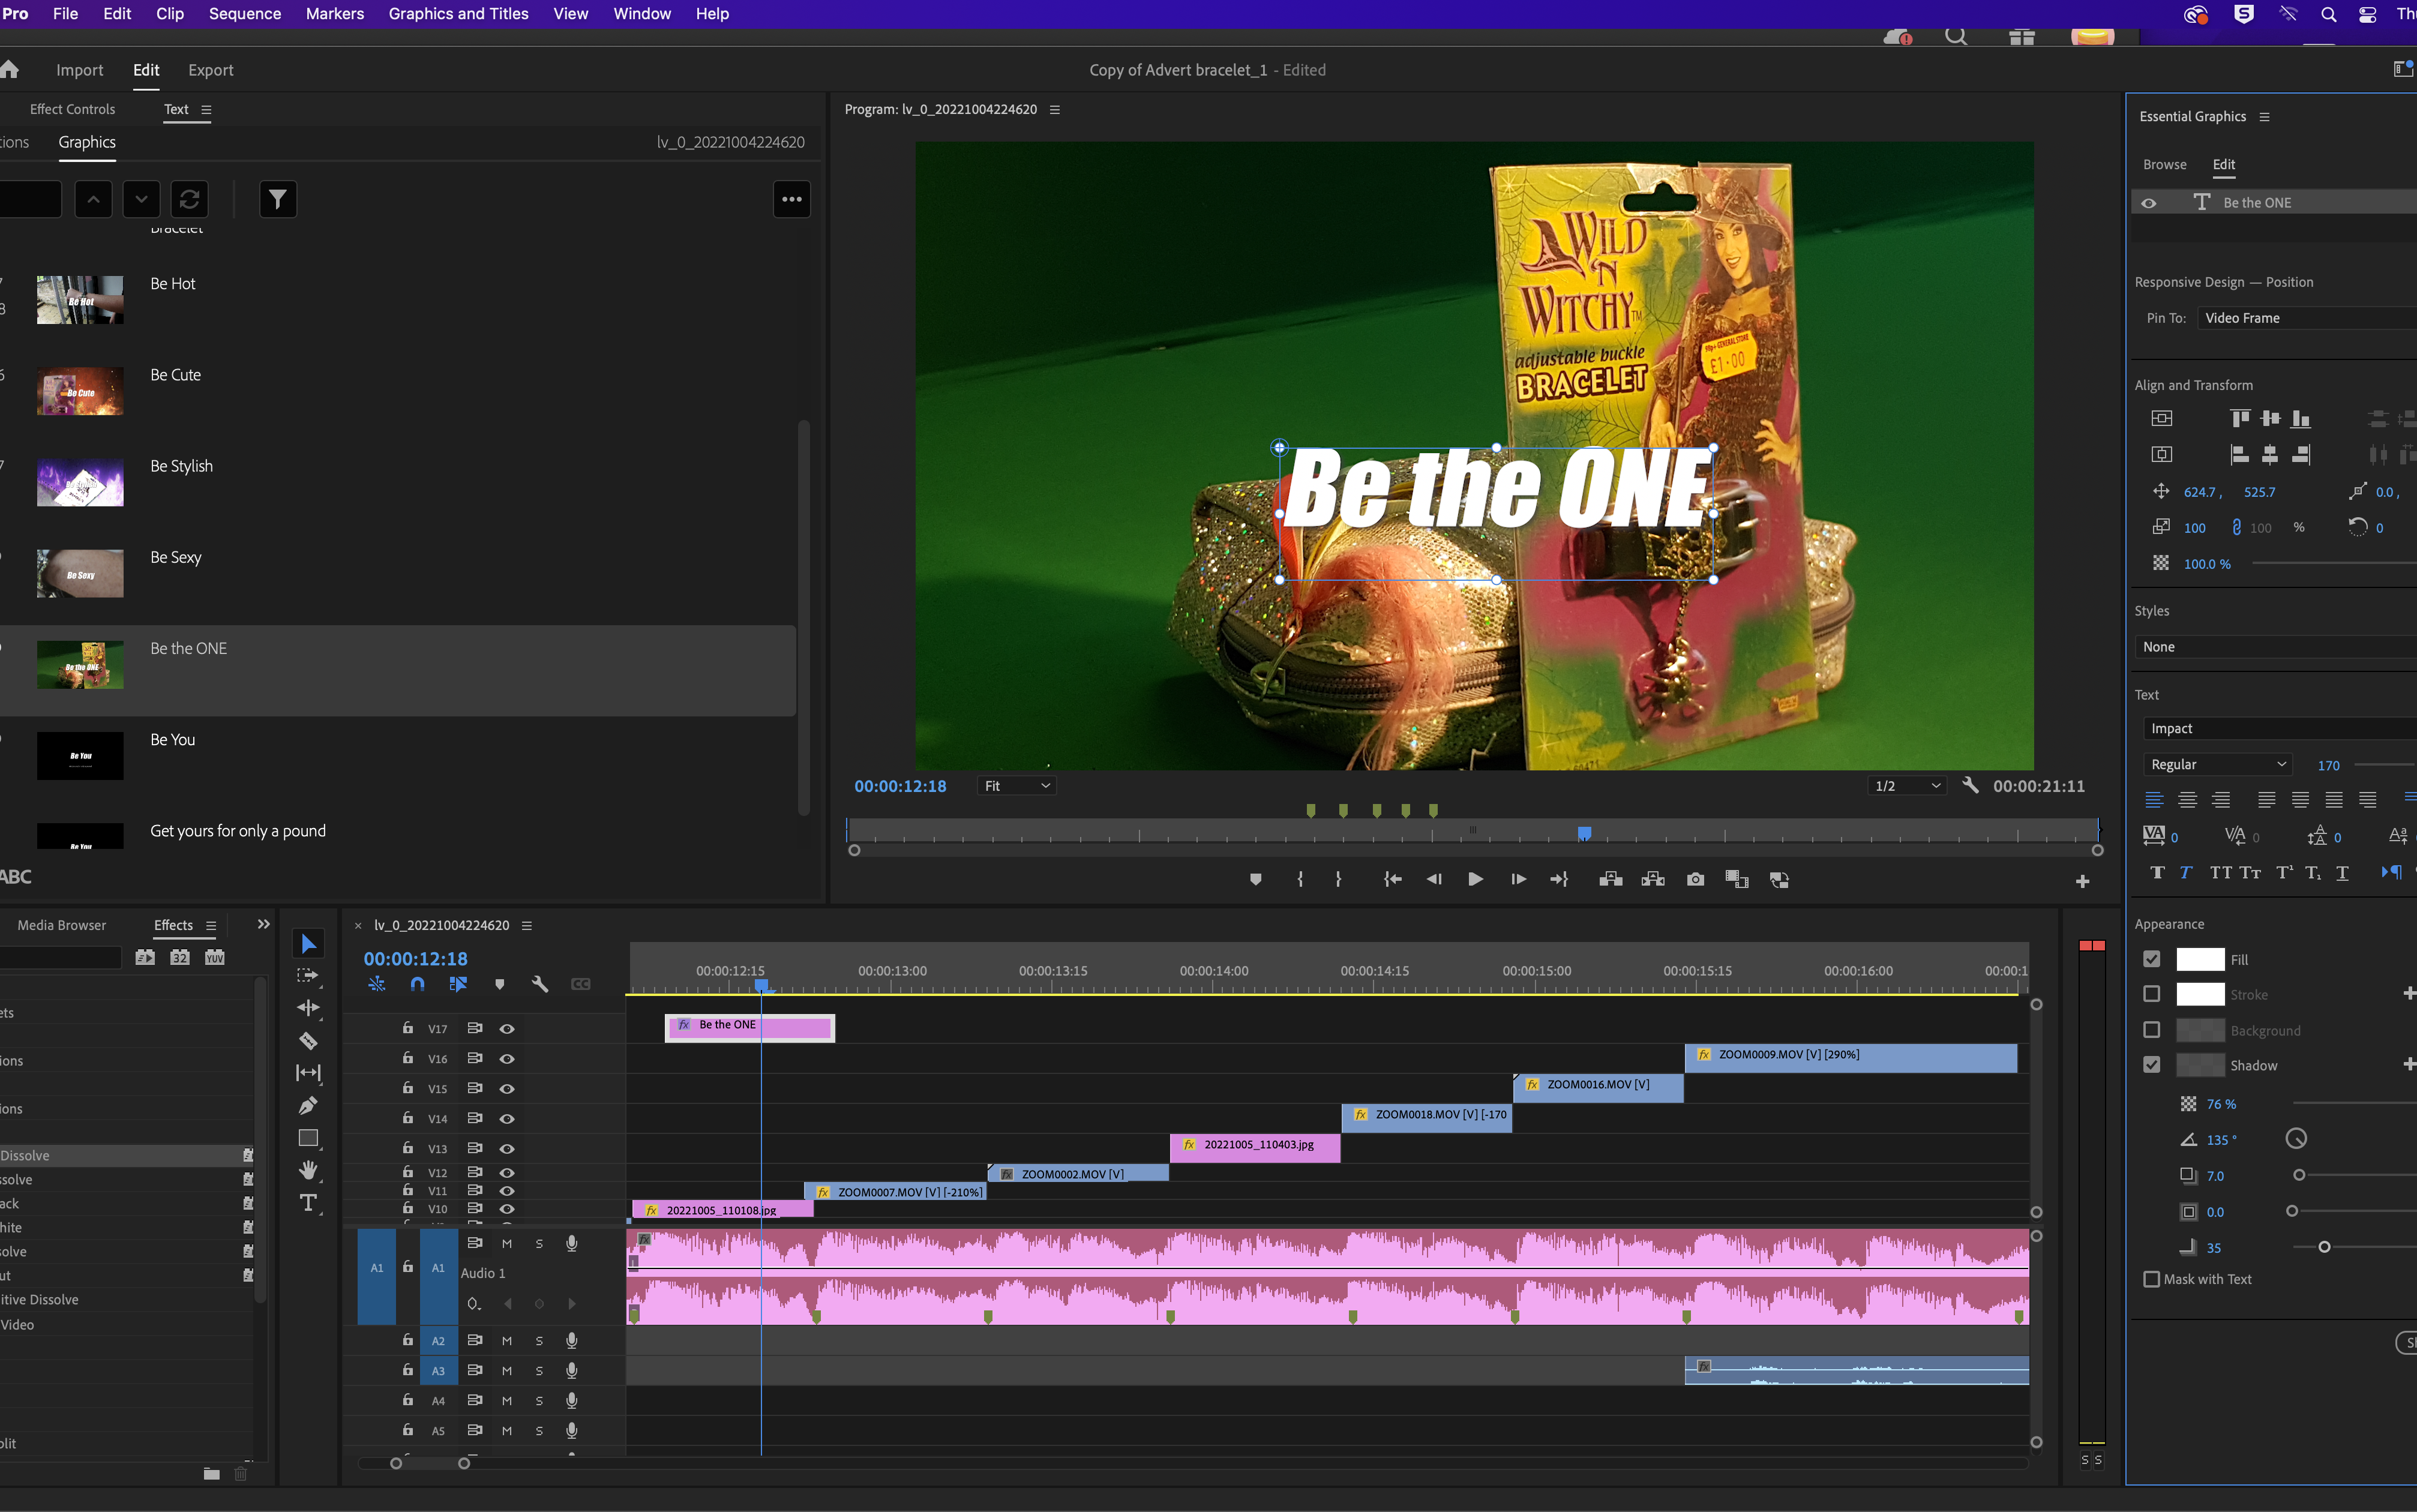Open the Graphics and Titles menu
This screenshot has width=2417, height=1512.
(458, 14)
